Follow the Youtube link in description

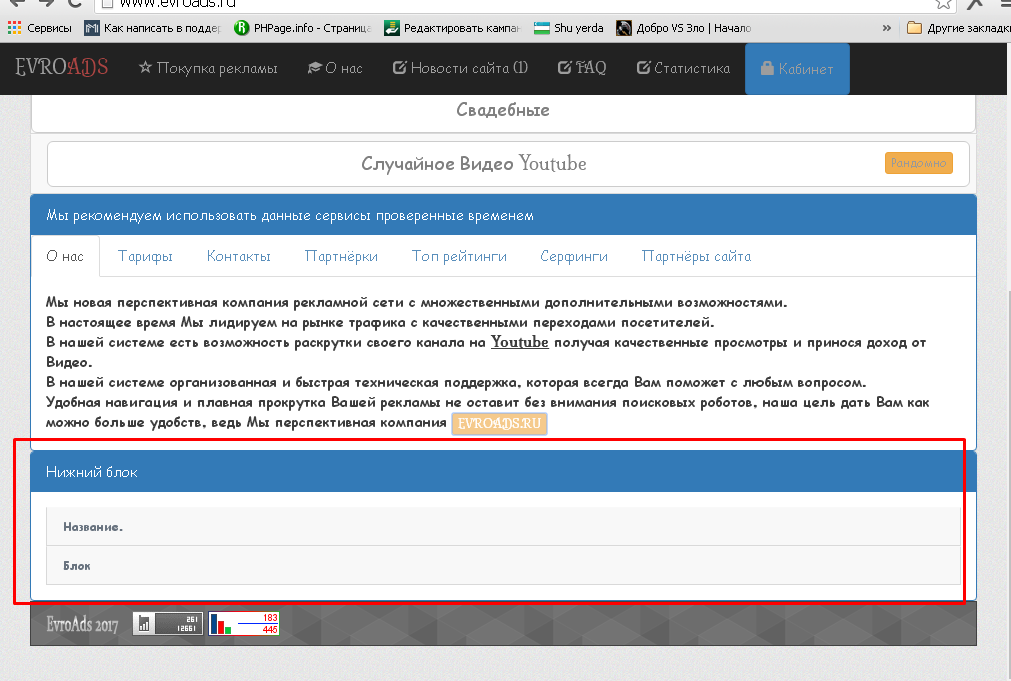point(519,342)
